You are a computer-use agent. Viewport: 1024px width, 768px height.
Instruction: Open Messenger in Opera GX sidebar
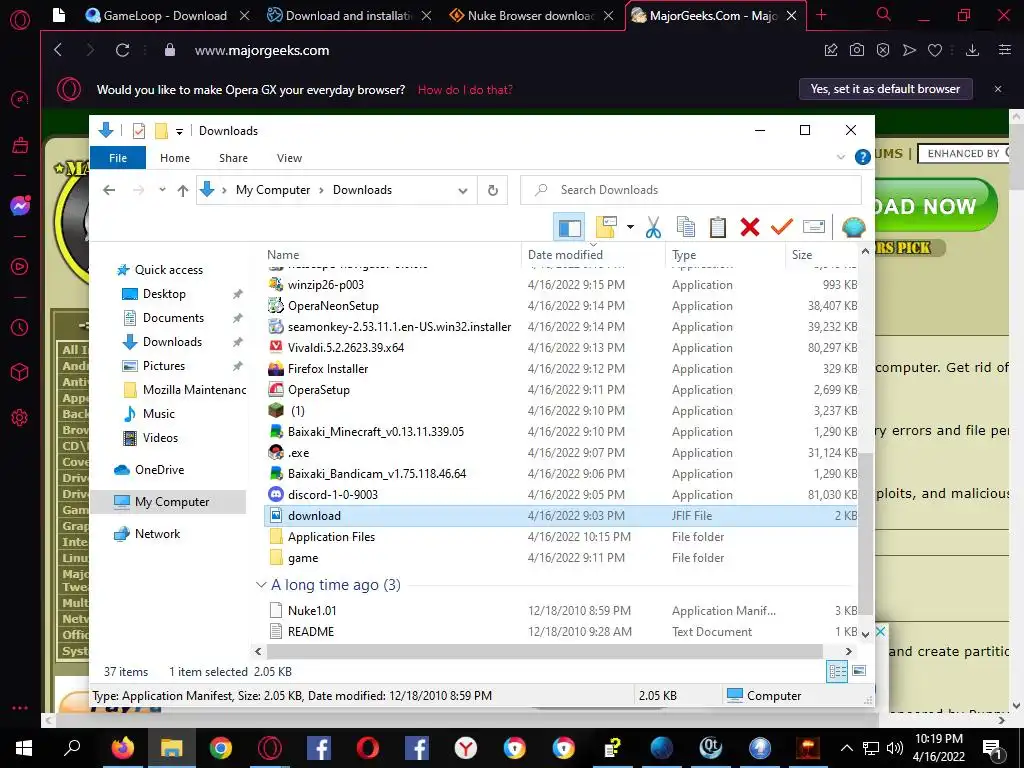(x=20, y=206)
